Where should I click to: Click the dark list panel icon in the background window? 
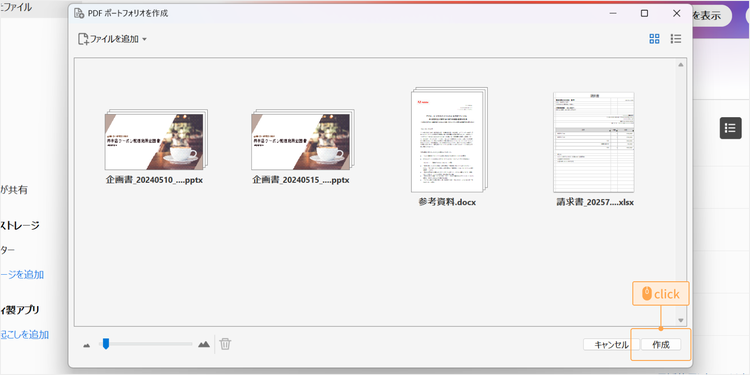point(730,128)
